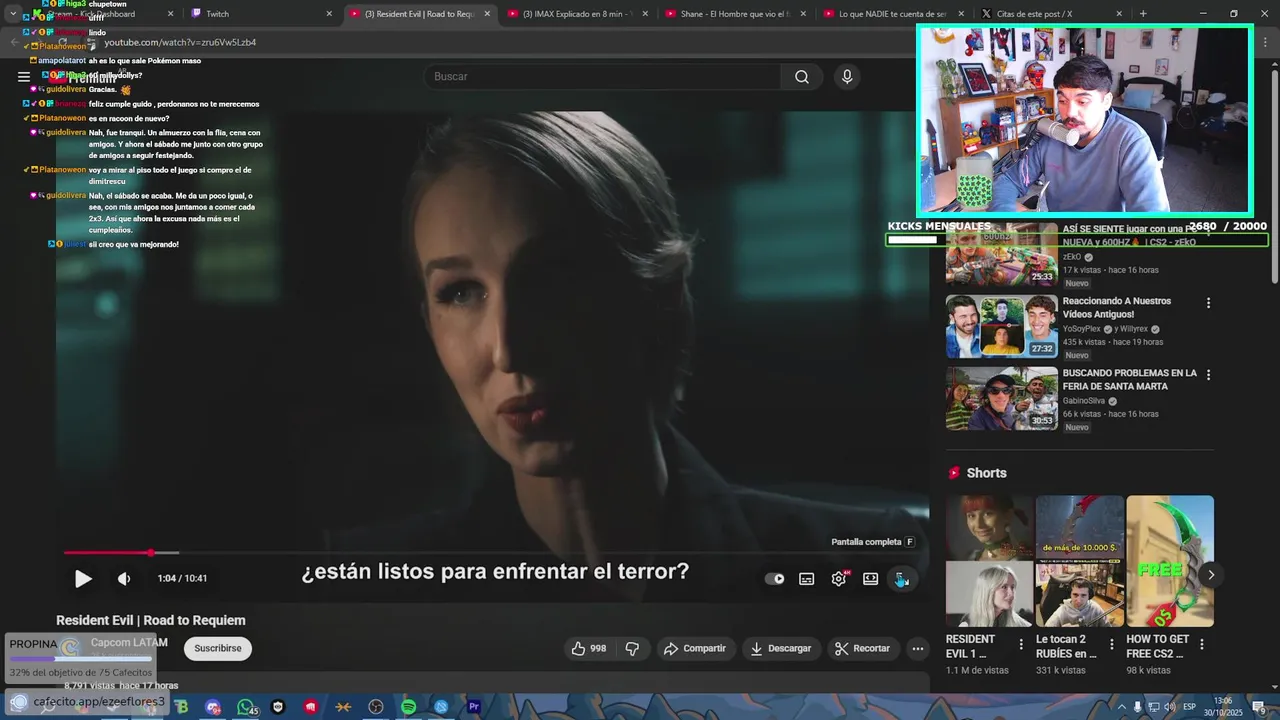Show next Shorts with arrow chevron

(x=1211, y=574)
